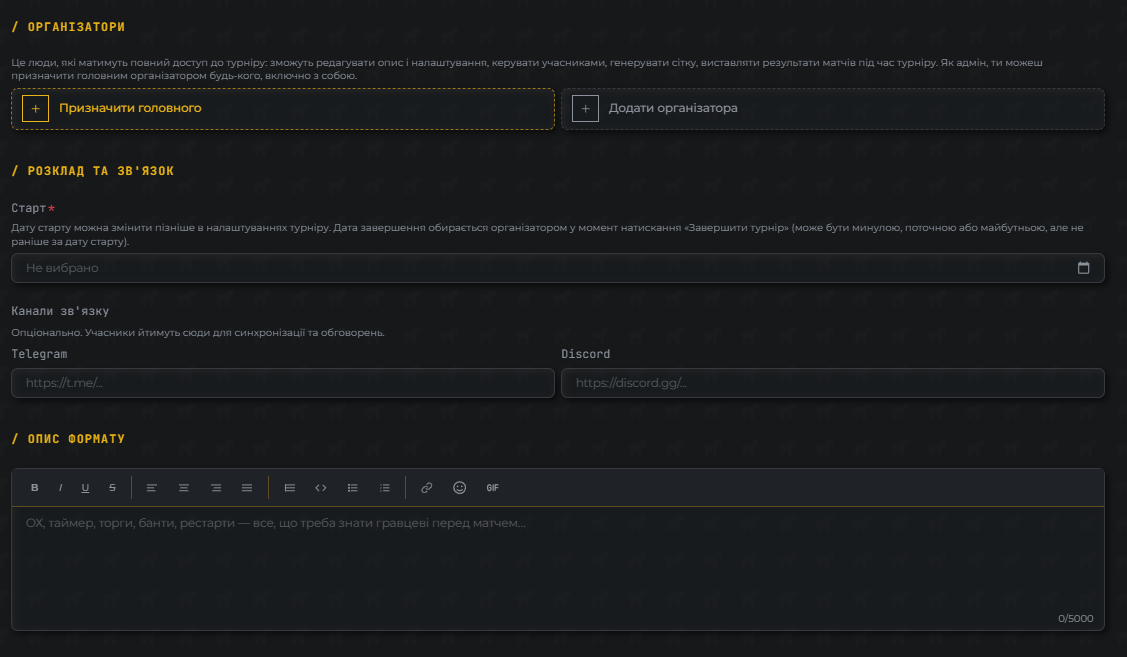Click the Призначити головного label
Image resolution: width=1127 pixels, height=657 pixels.
(130, 108)
